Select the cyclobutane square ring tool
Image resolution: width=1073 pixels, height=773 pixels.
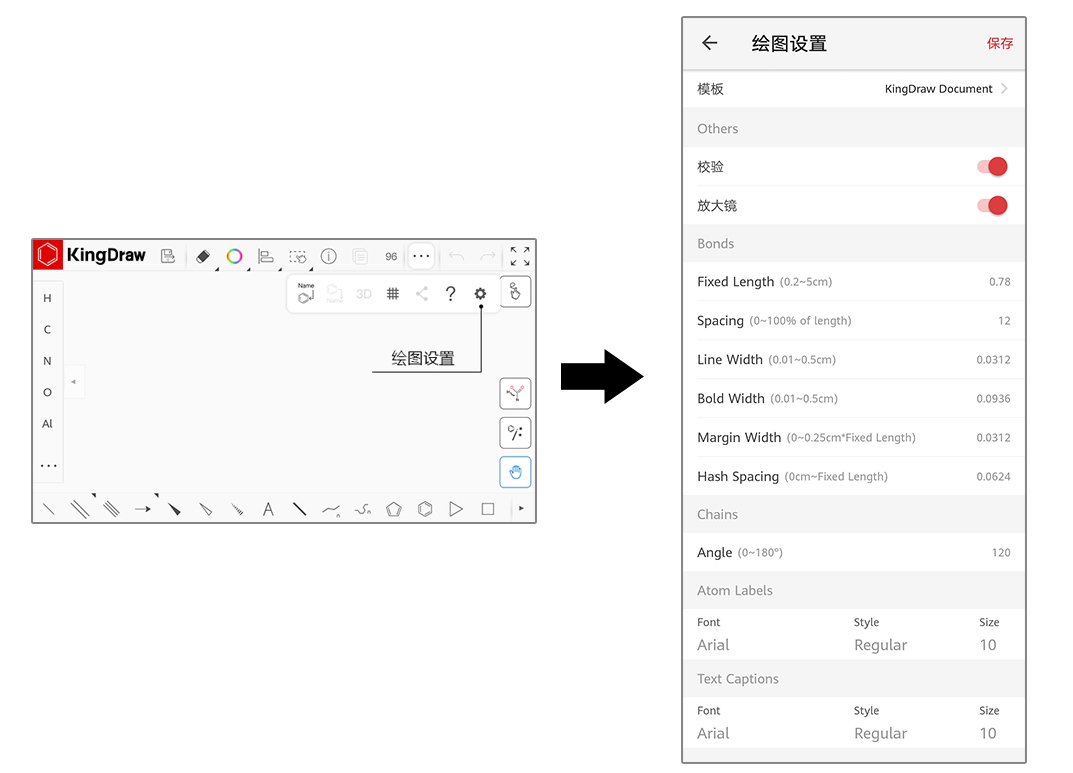[488, 509]
